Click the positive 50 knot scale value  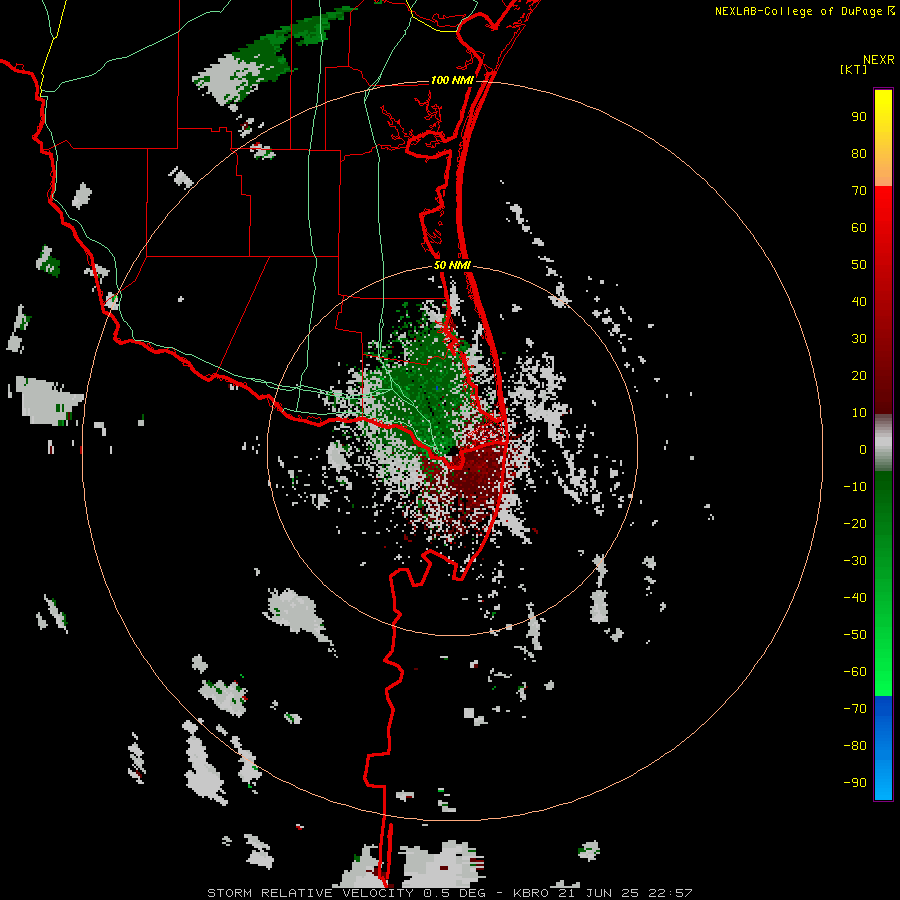[x=859, y=265]
